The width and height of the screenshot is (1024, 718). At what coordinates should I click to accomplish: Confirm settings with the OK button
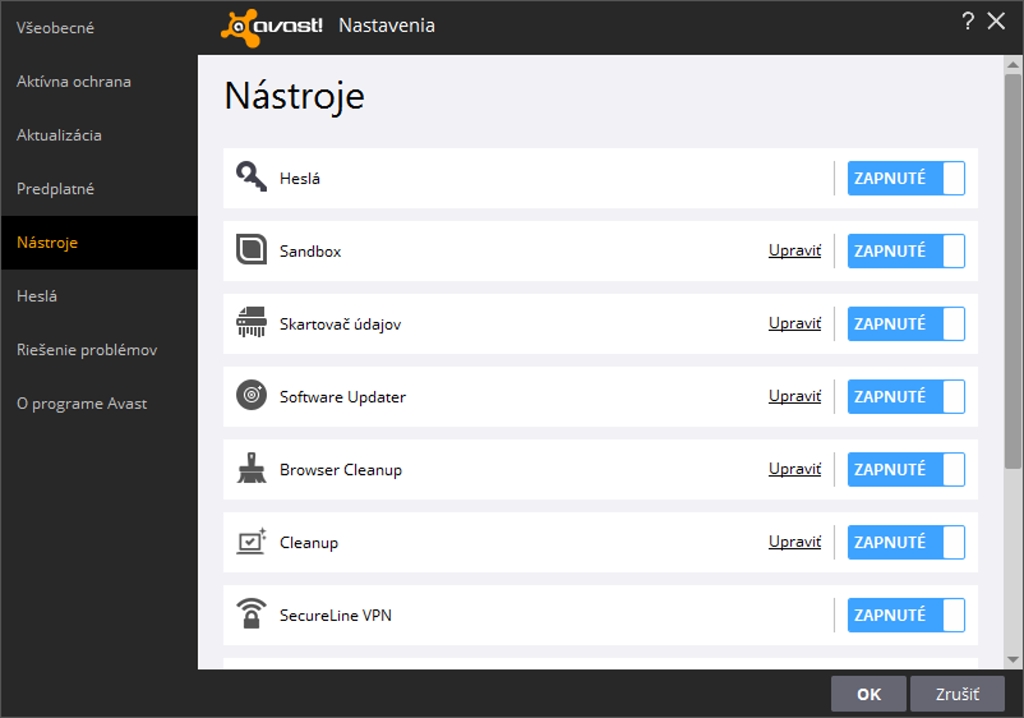pos(868,694)
